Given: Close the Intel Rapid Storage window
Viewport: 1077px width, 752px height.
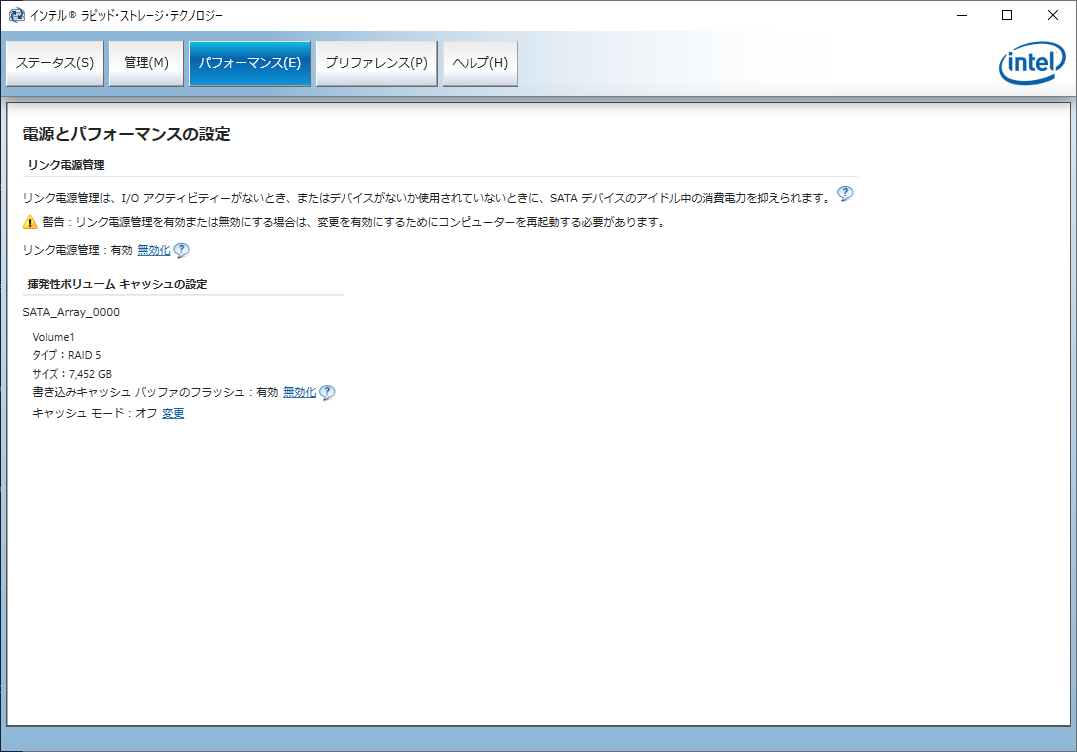Looking at the screenshot, I should point(1052,15).
